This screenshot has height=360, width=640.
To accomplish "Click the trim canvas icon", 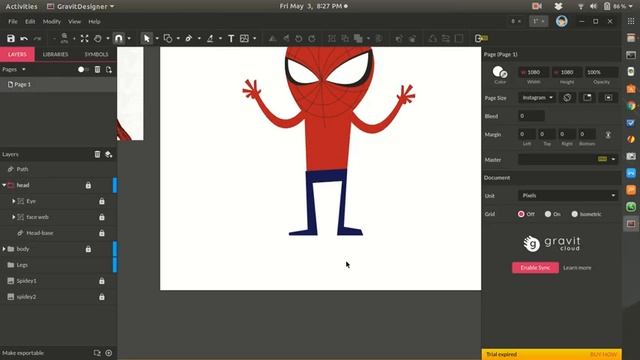I will [587, 98].
